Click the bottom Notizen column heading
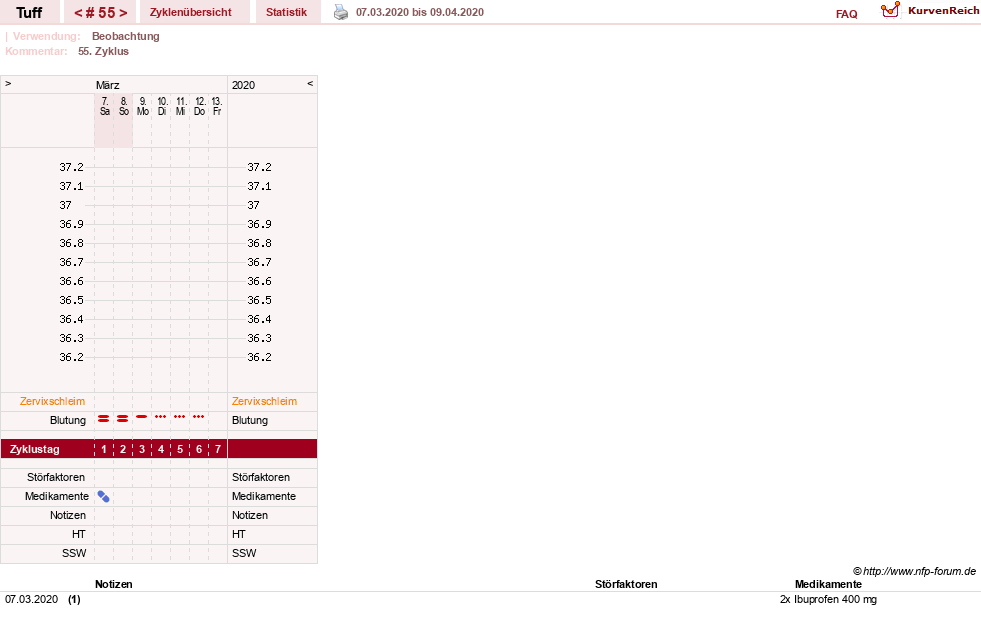 tap(114, 584)
